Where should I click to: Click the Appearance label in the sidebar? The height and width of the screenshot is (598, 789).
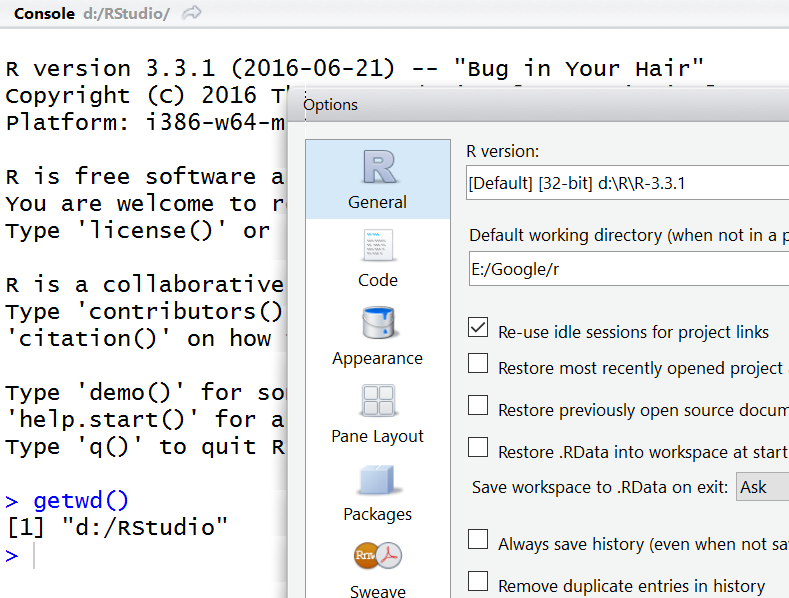pos(378,358)
